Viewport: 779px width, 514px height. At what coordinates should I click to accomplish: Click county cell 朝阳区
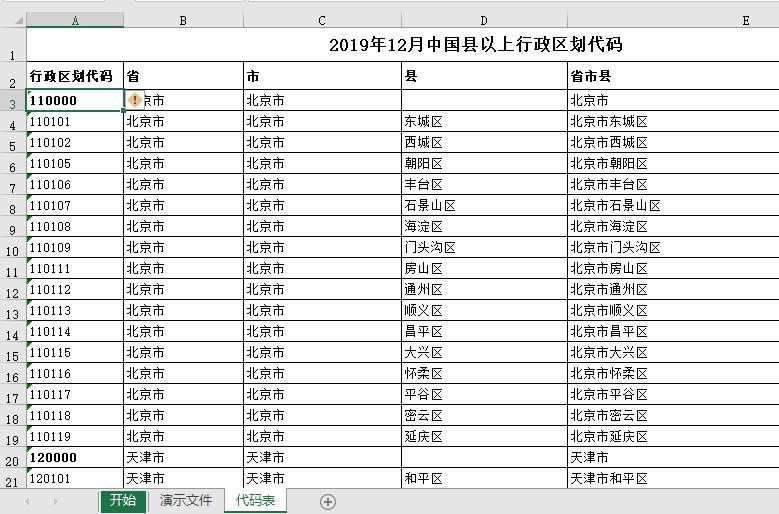point(484,163)
